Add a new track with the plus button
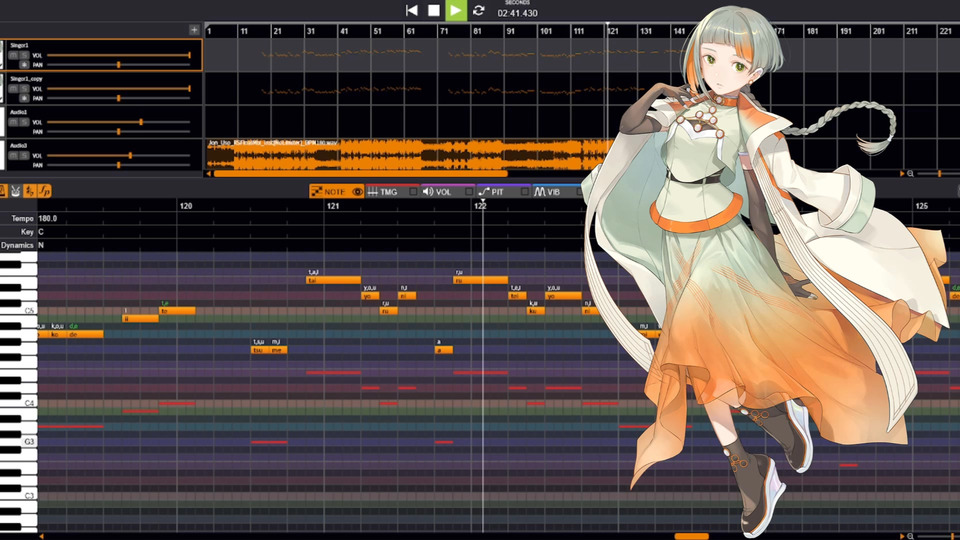 point(194,29)
